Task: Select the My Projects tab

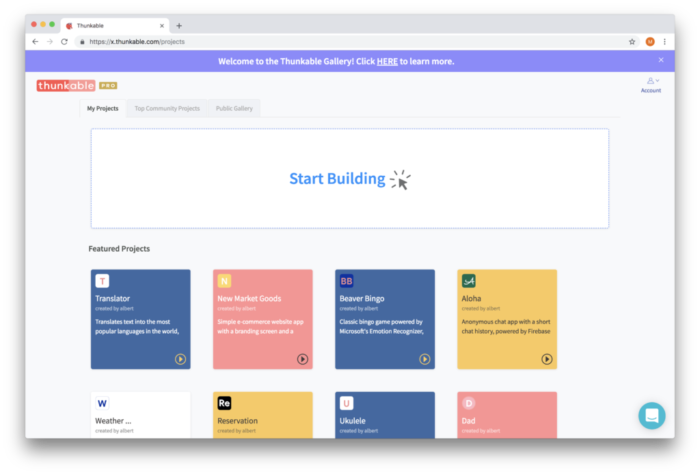Action: pos(103,108)
